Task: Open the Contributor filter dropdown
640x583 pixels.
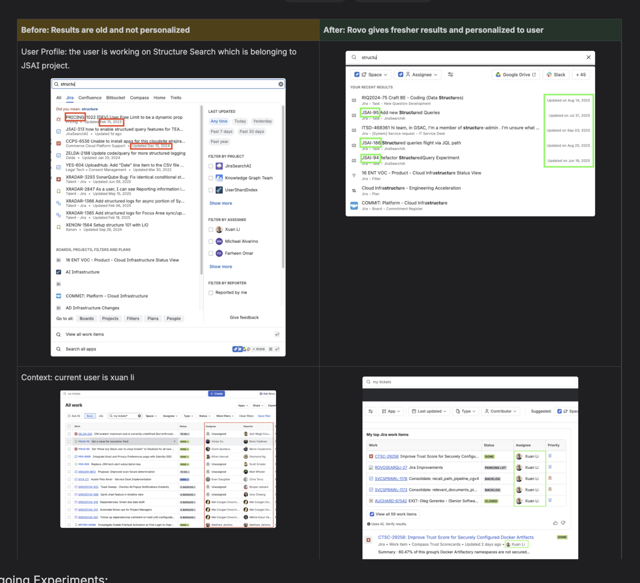Action: 500,412
